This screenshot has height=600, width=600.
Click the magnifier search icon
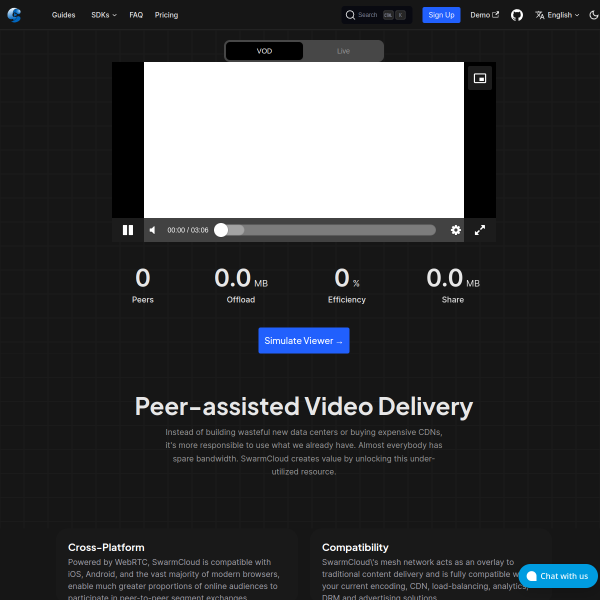[x=350, y=15]
